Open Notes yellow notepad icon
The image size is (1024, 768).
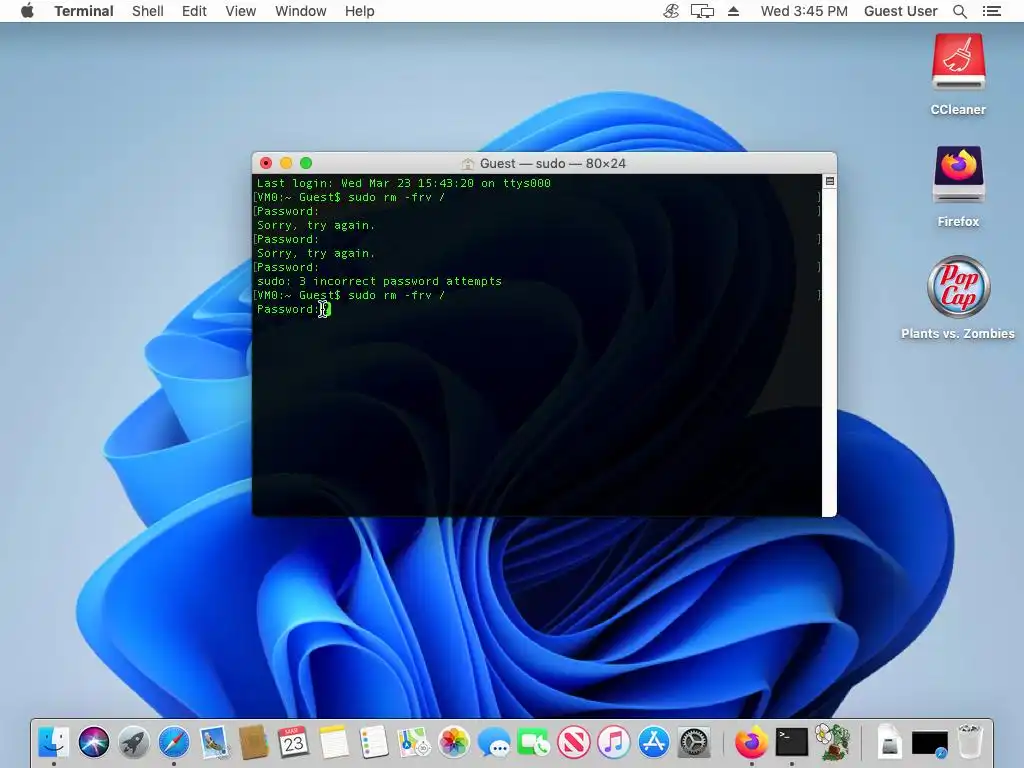(x=334, y=743)
